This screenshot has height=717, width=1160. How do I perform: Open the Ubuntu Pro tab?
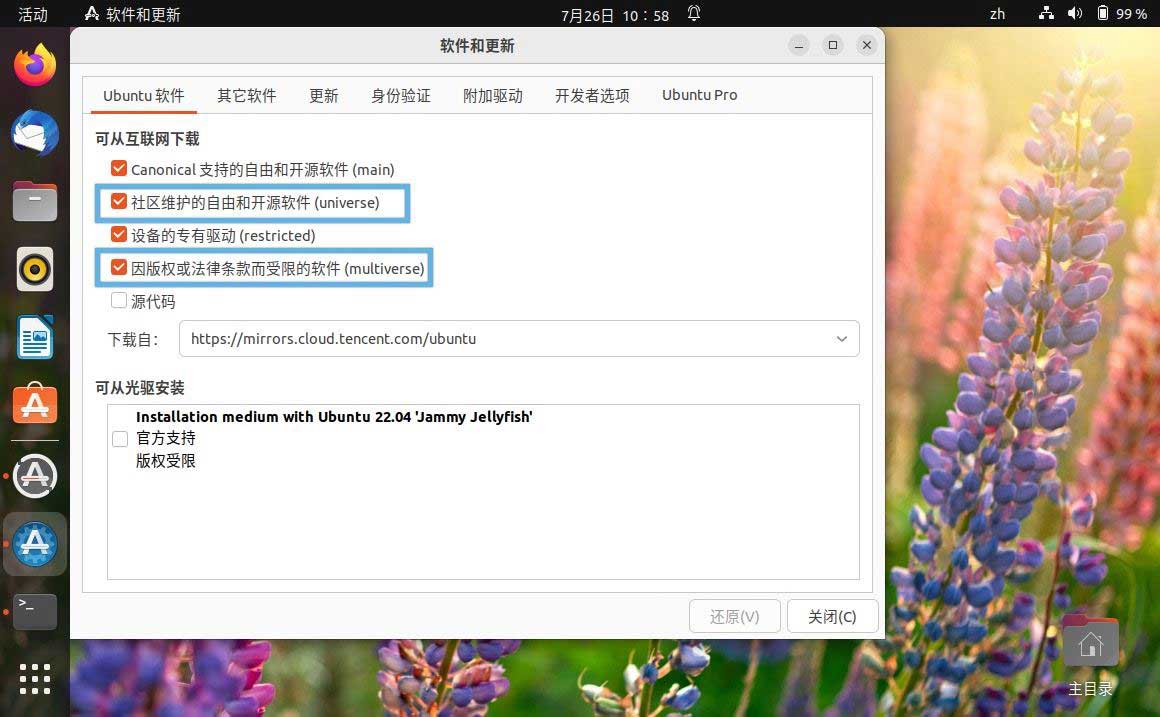699,95
